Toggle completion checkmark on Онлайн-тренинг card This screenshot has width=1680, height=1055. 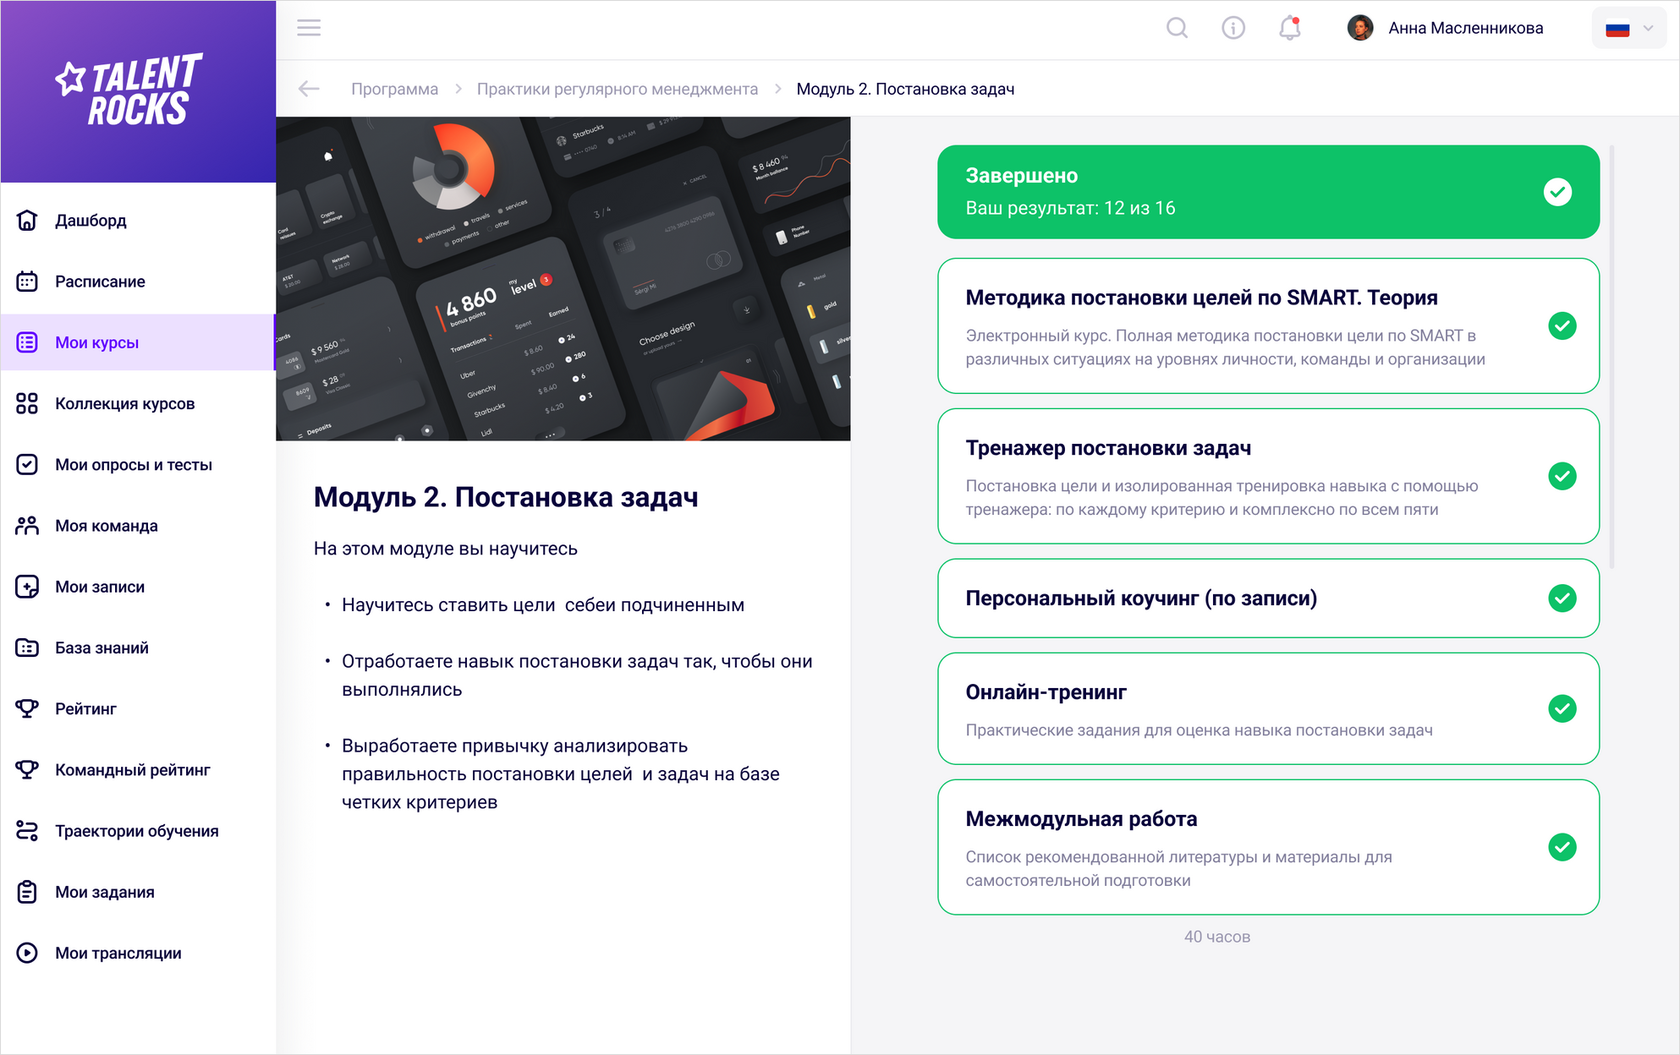point(1562,709)
